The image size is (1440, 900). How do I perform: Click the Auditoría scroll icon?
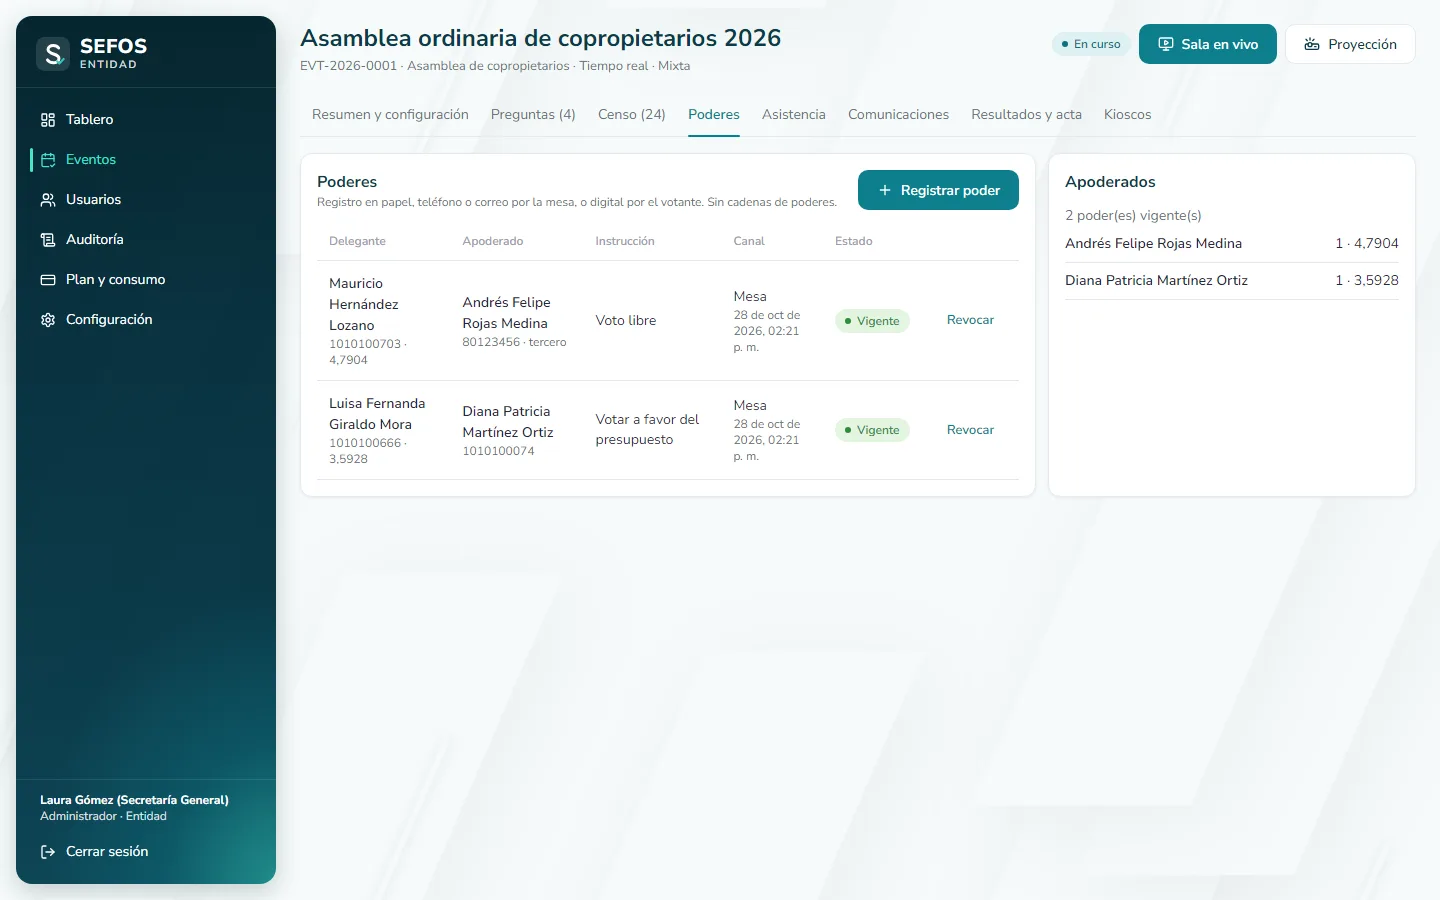pyautogui.click(x=48, y=240)
